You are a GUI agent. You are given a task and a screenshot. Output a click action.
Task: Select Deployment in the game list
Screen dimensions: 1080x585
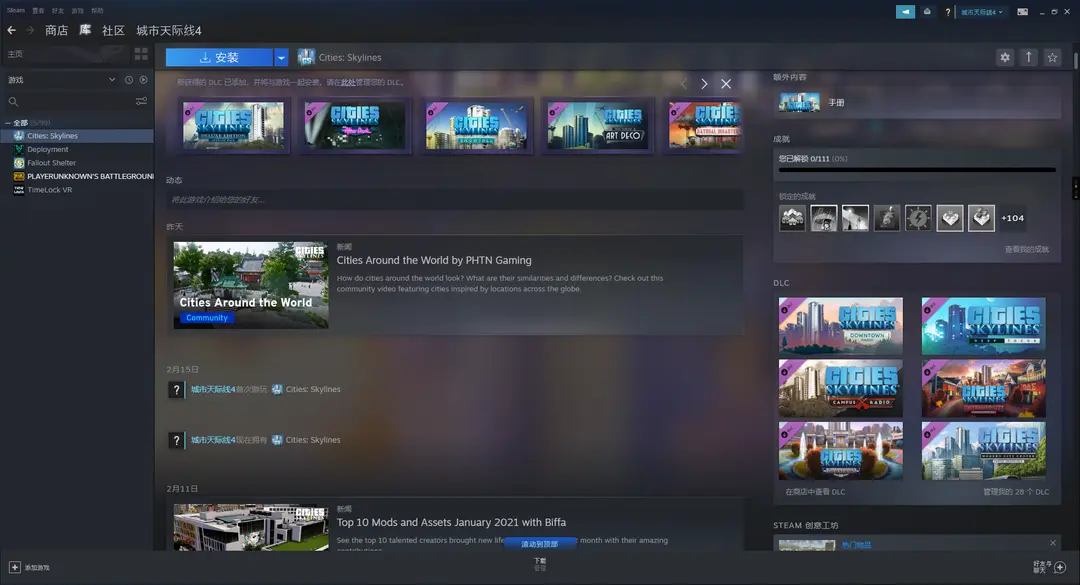pos(77,150)
